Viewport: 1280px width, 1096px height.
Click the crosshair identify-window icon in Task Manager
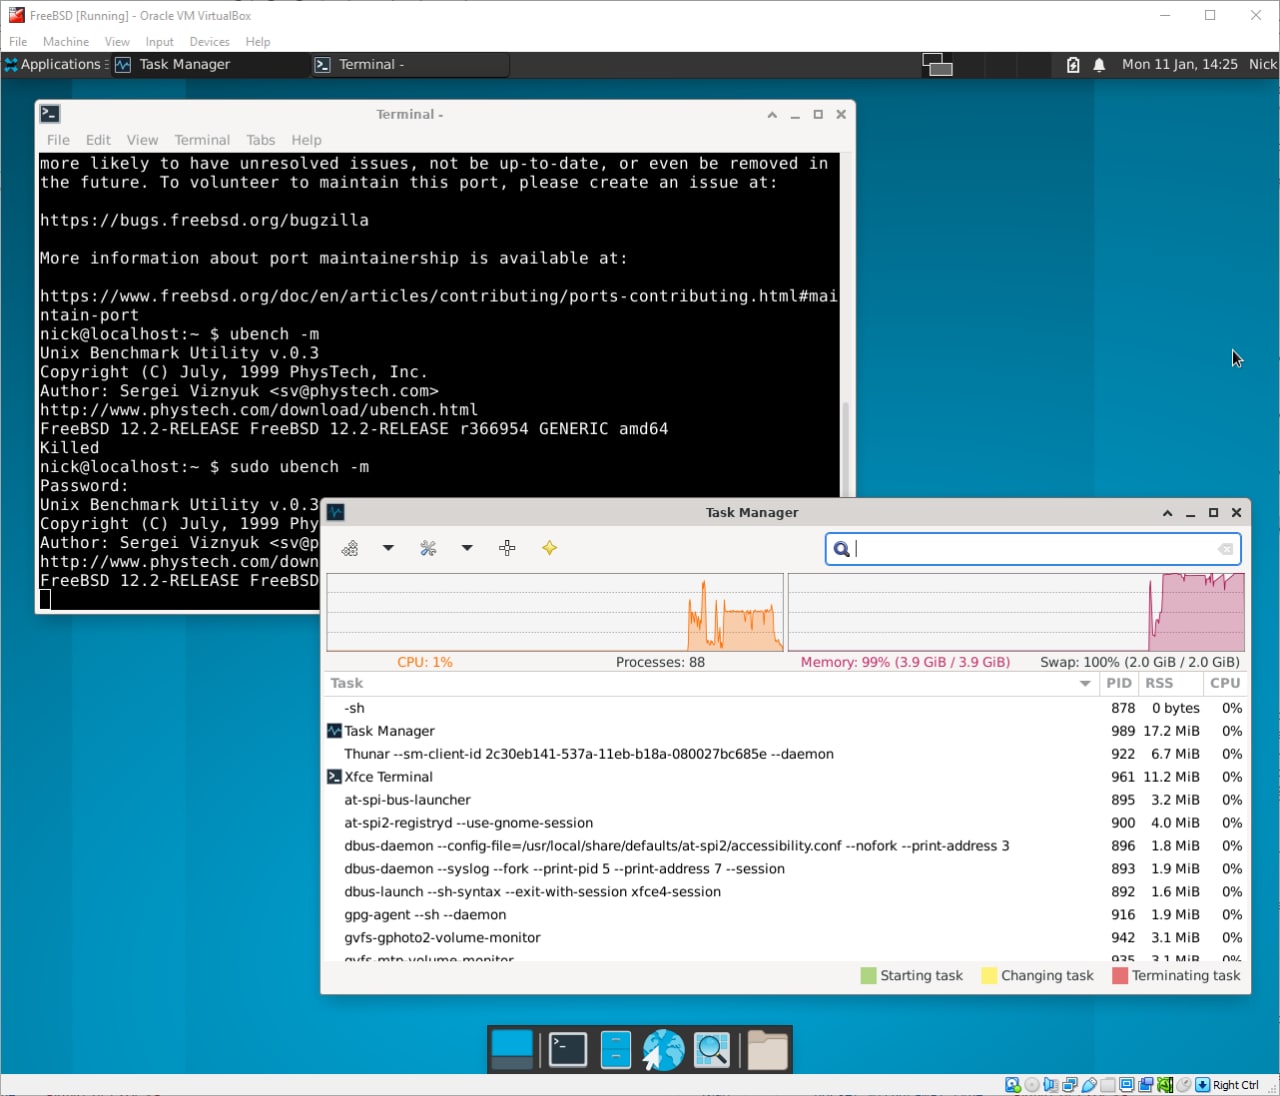tap(507, 548)
